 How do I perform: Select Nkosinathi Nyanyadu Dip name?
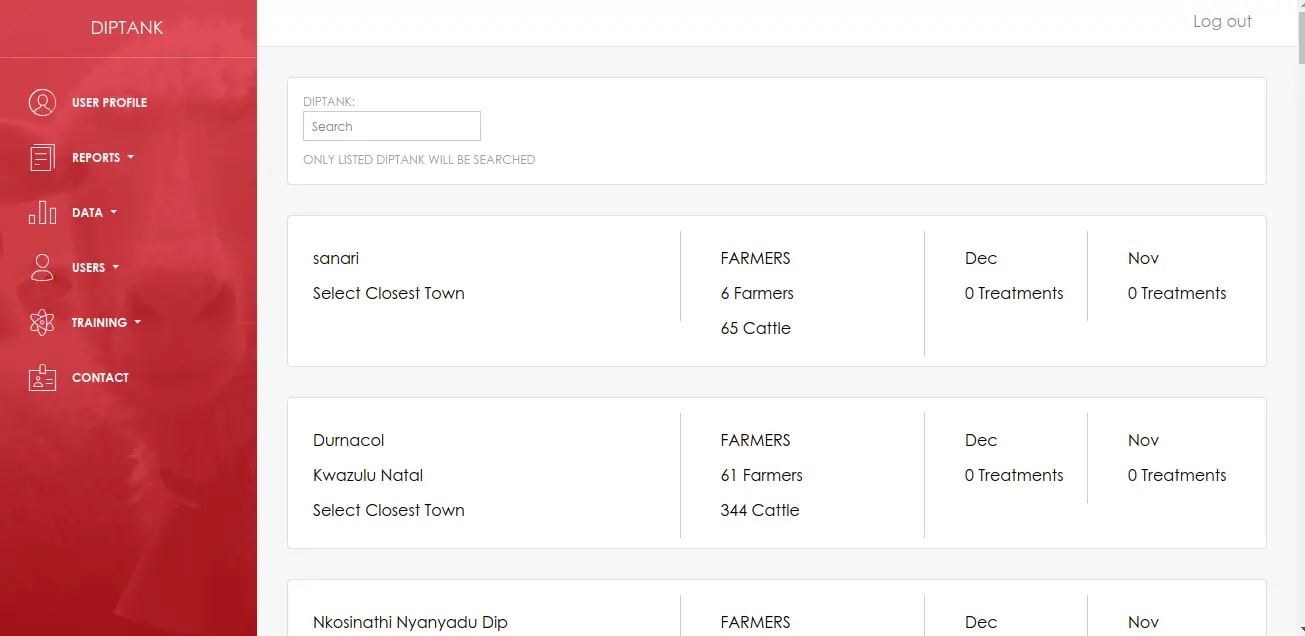(410, 622)
